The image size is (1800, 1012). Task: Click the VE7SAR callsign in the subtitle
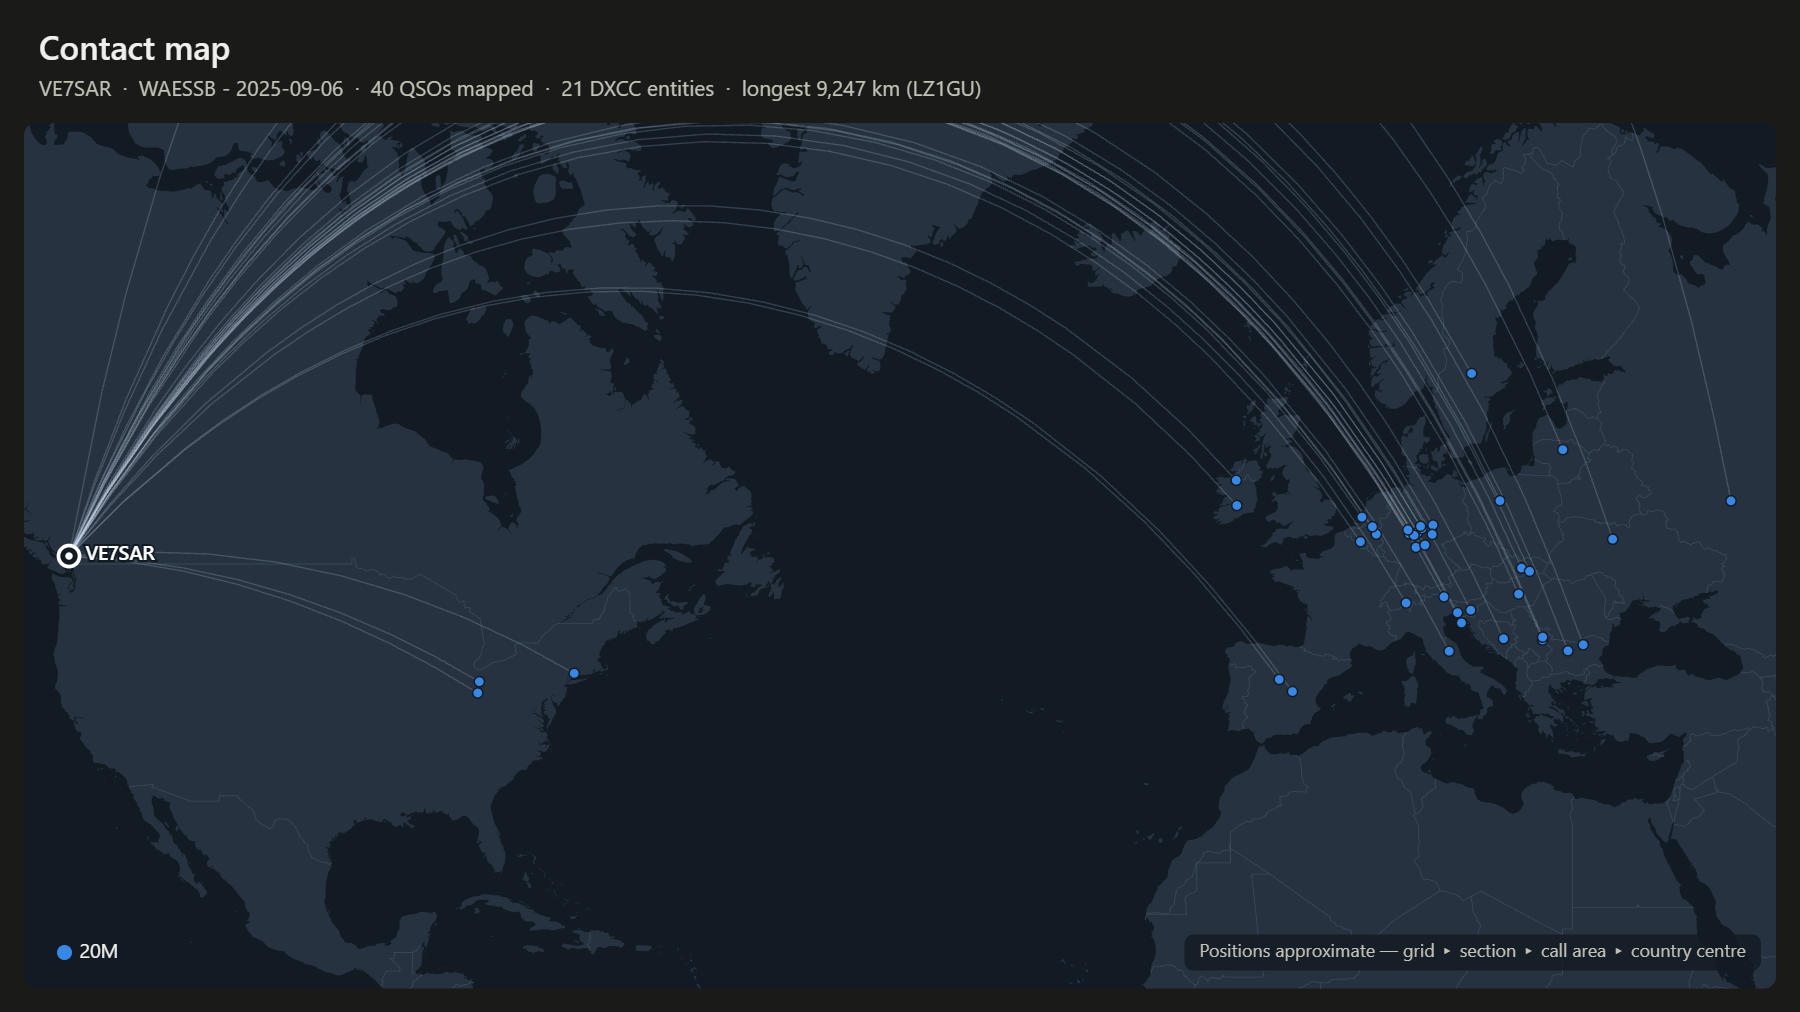[75, 89]
